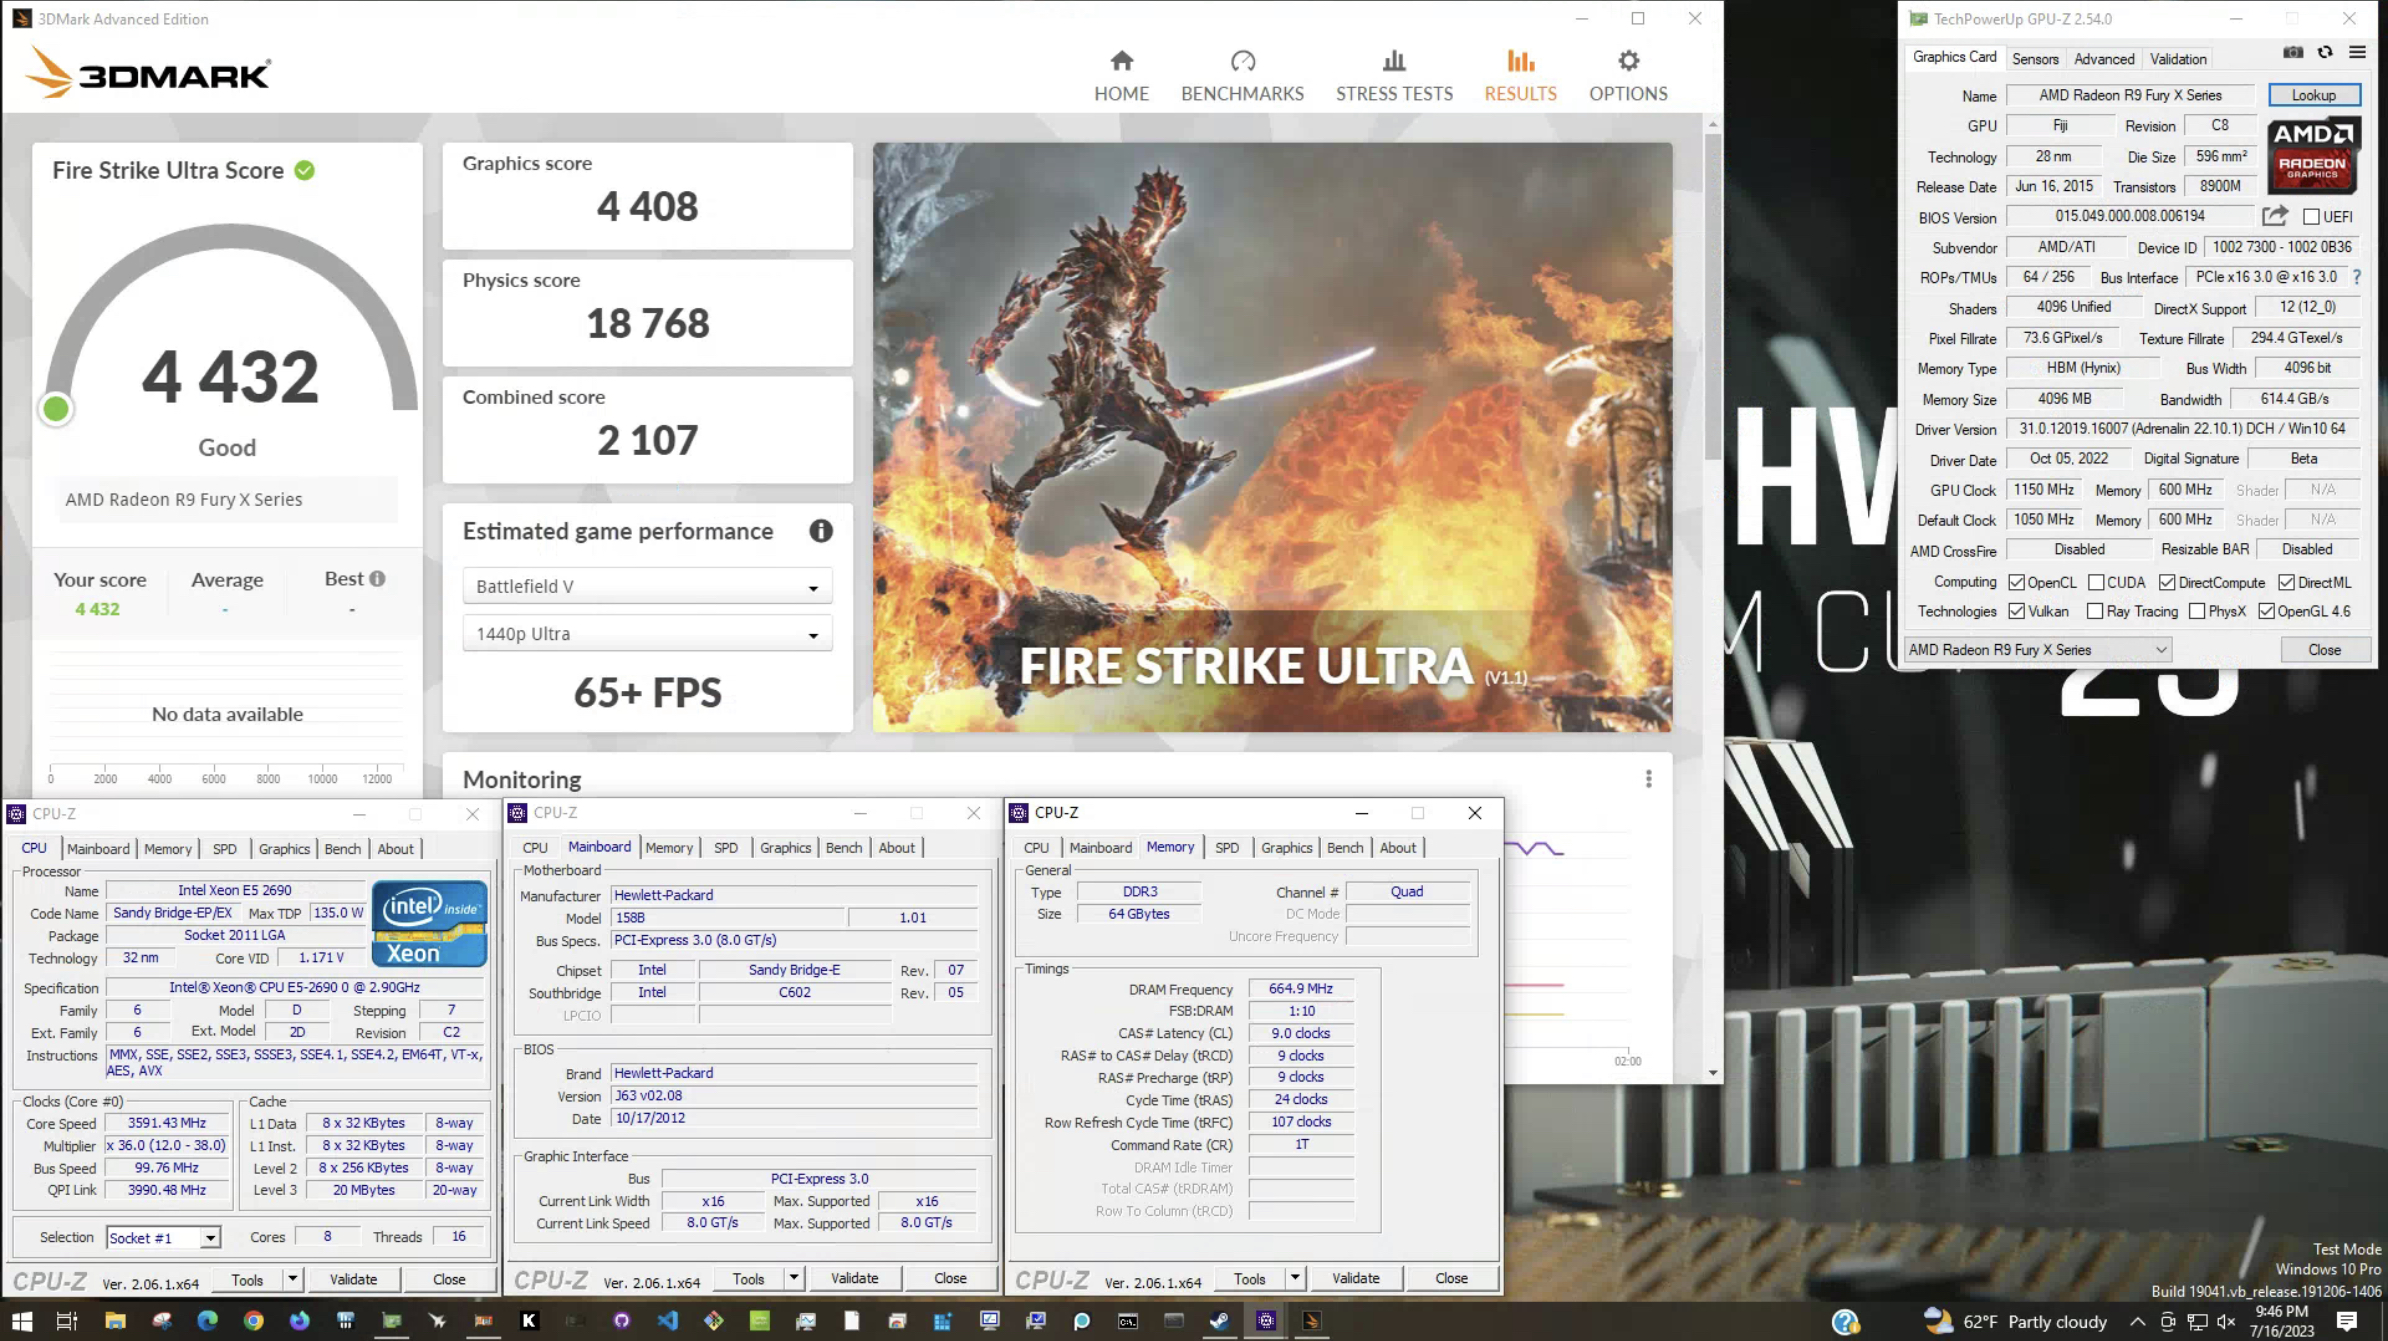
Task: Switch to the Sensors tab in GPU-Z
Action: (2035, 59)
